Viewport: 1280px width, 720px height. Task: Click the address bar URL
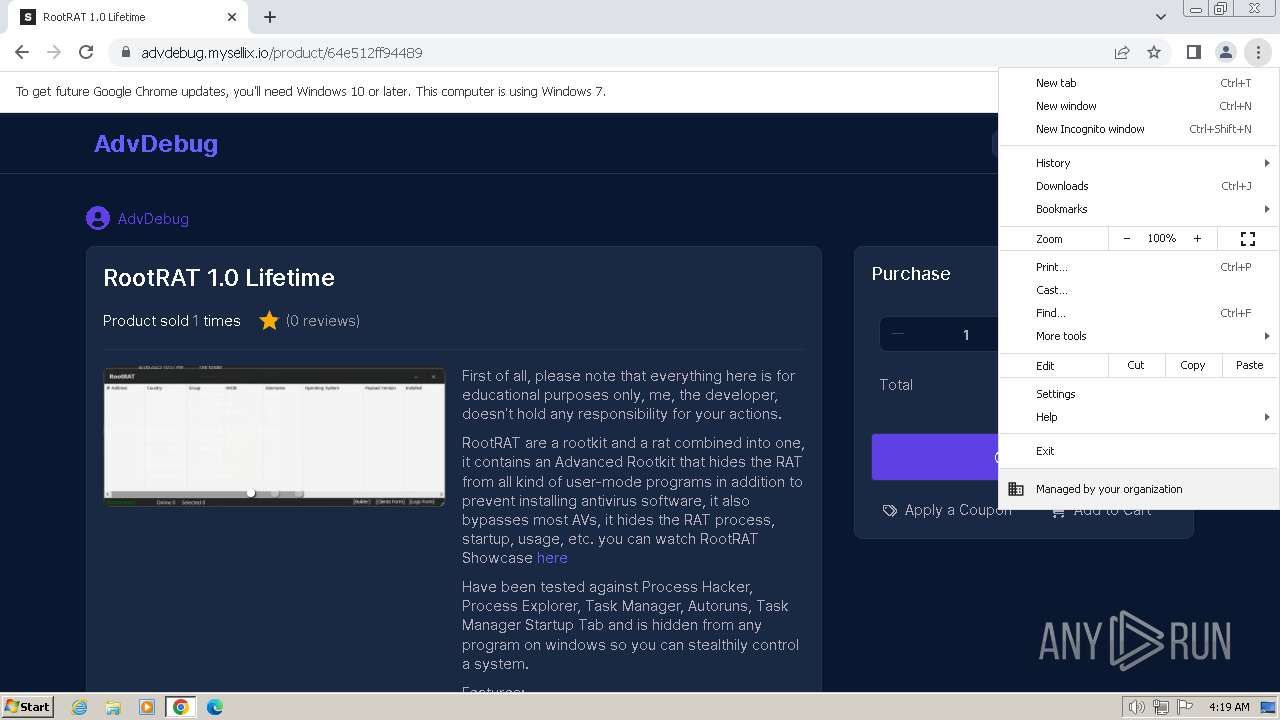(282, 52)
